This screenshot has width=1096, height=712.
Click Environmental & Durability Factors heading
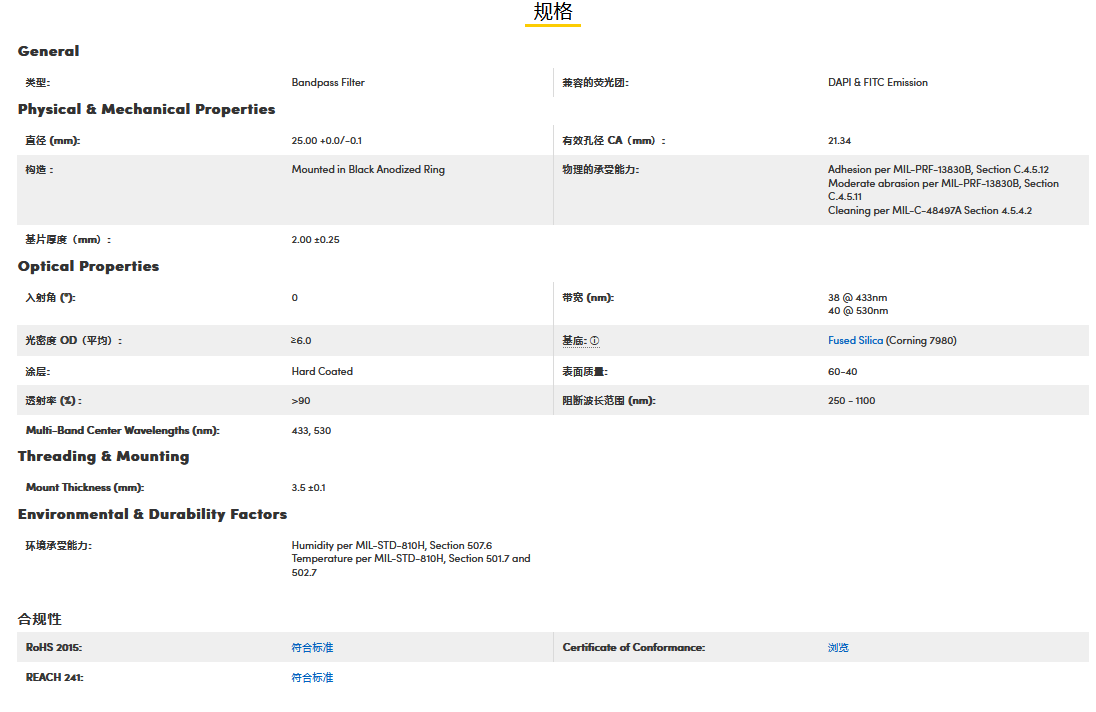tap(152, 514)
